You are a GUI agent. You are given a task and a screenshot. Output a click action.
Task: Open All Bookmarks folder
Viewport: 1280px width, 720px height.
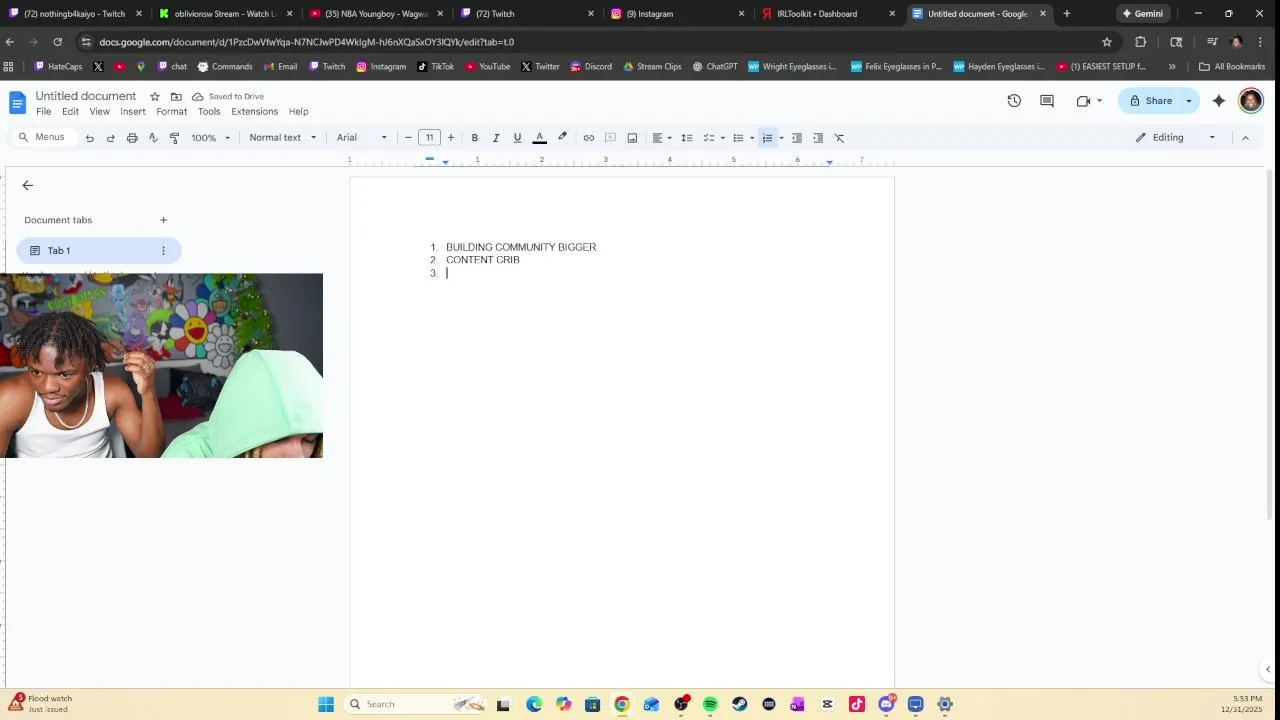[1232, 67]
